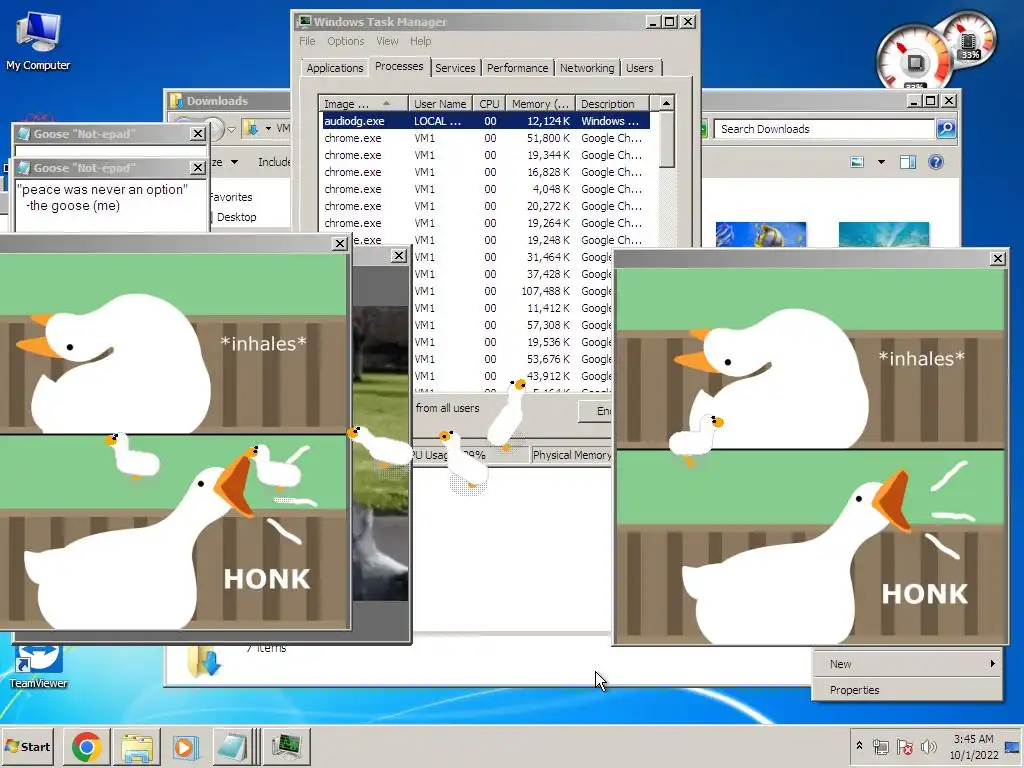1024x768 pixels.
Task: Choose Properties in context menu
Action: click(907, 690)
